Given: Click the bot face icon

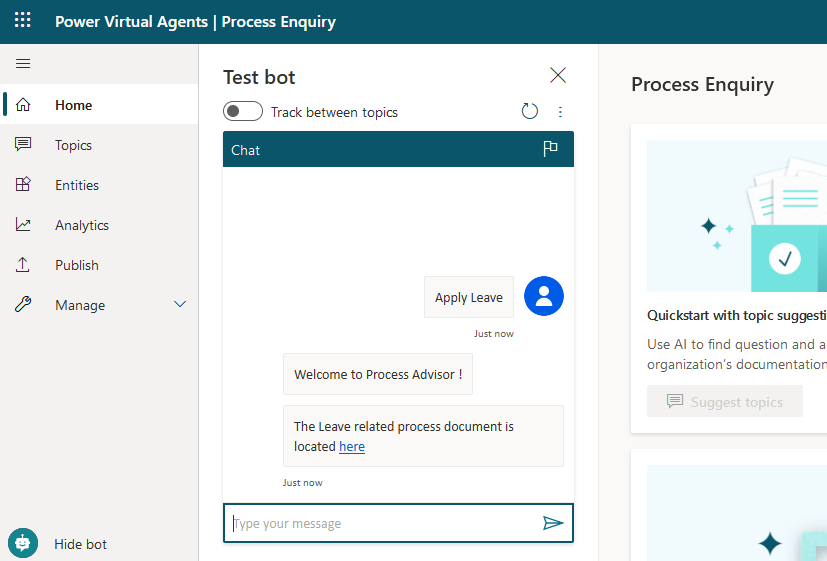Looking at the screenshot, I should coord(23,543).
